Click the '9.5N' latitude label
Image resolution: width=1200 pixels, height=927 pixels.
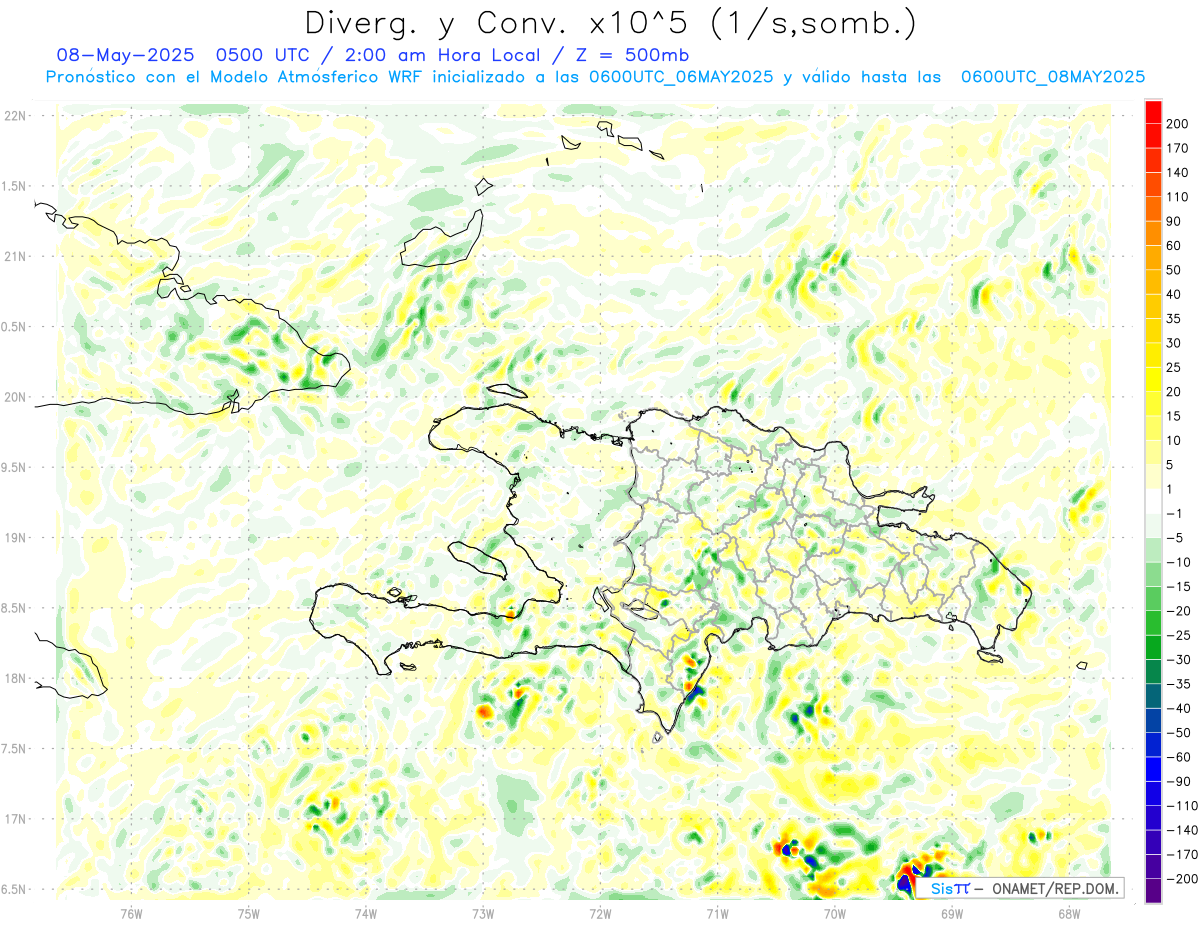(14, 467)
